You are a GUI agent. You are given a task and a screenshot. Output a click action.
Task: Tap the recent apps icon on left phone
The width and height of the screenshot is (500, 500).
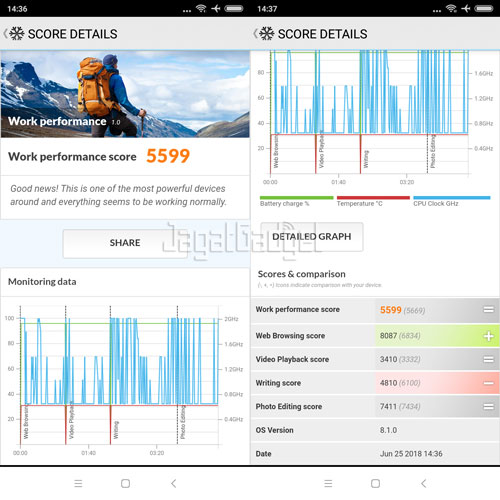coord(78,483)
